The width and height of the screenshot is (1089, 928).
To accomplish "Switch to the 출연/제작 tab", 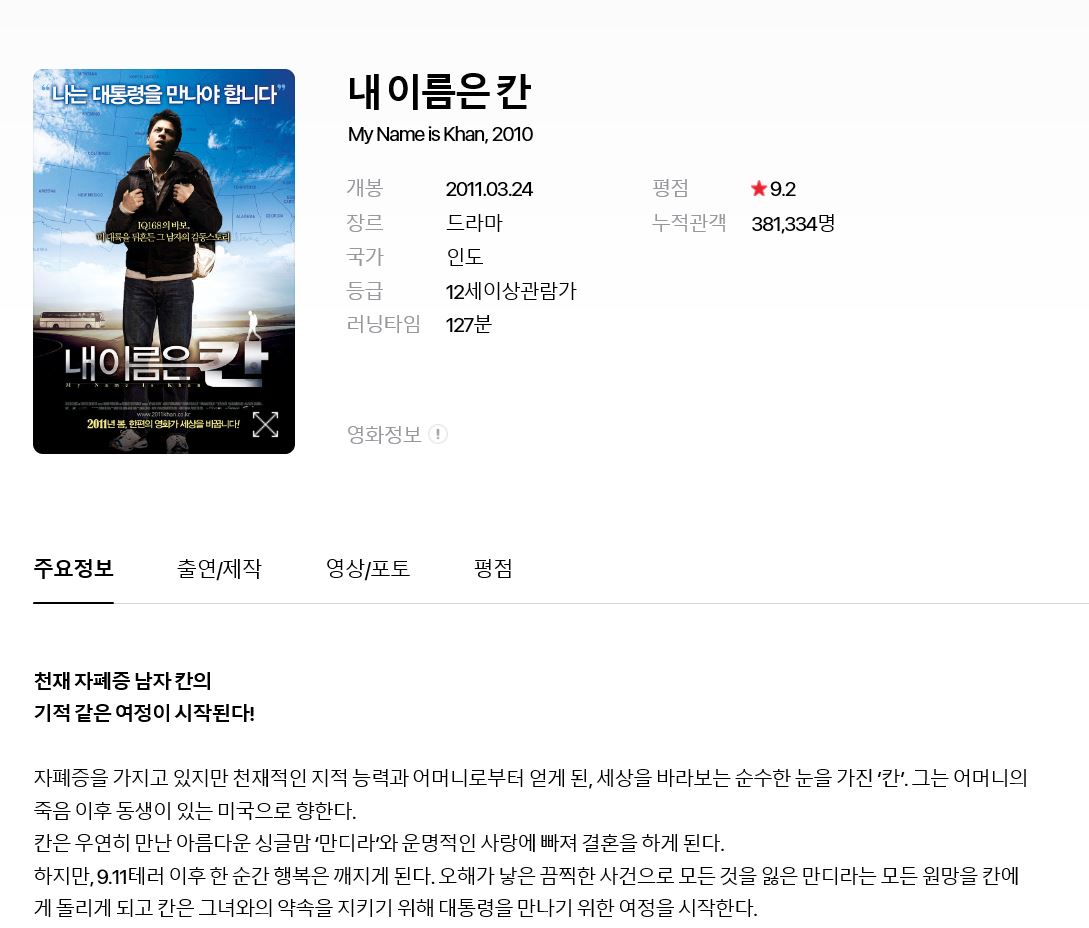I will 219,568.
